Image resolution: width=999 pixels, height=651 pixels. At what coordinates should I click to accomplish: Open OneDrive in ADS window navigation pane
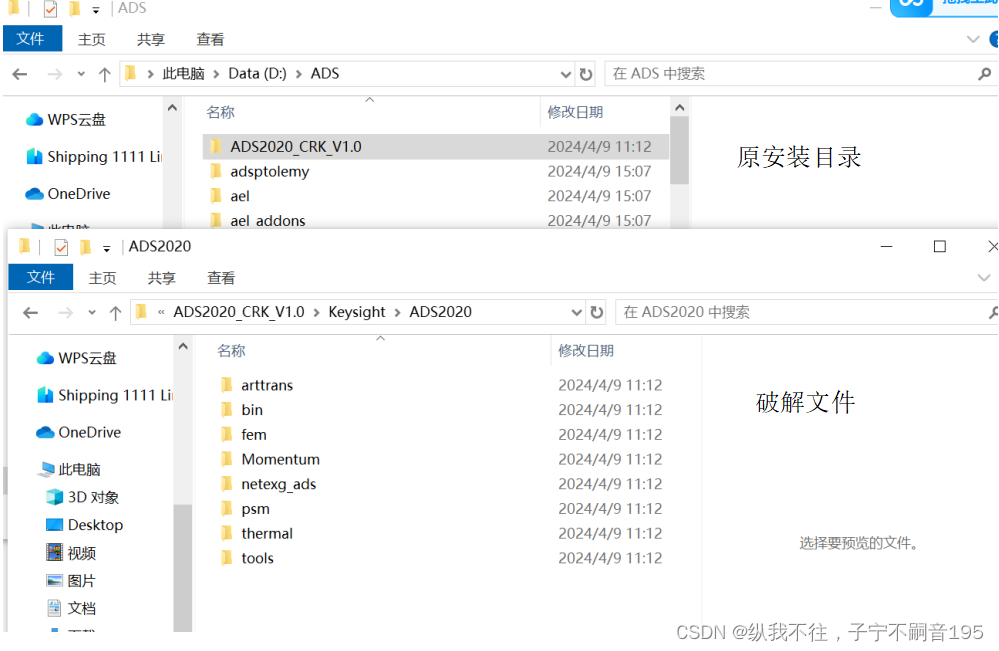point(68,194)
